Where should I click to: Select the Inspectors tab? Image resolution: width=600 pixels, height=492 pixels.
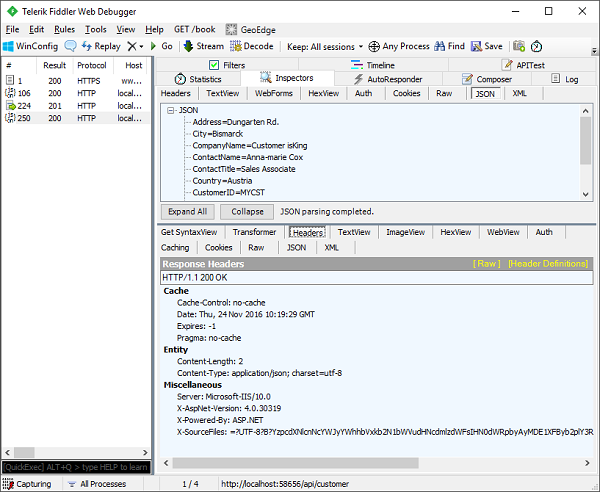(287, 78)
